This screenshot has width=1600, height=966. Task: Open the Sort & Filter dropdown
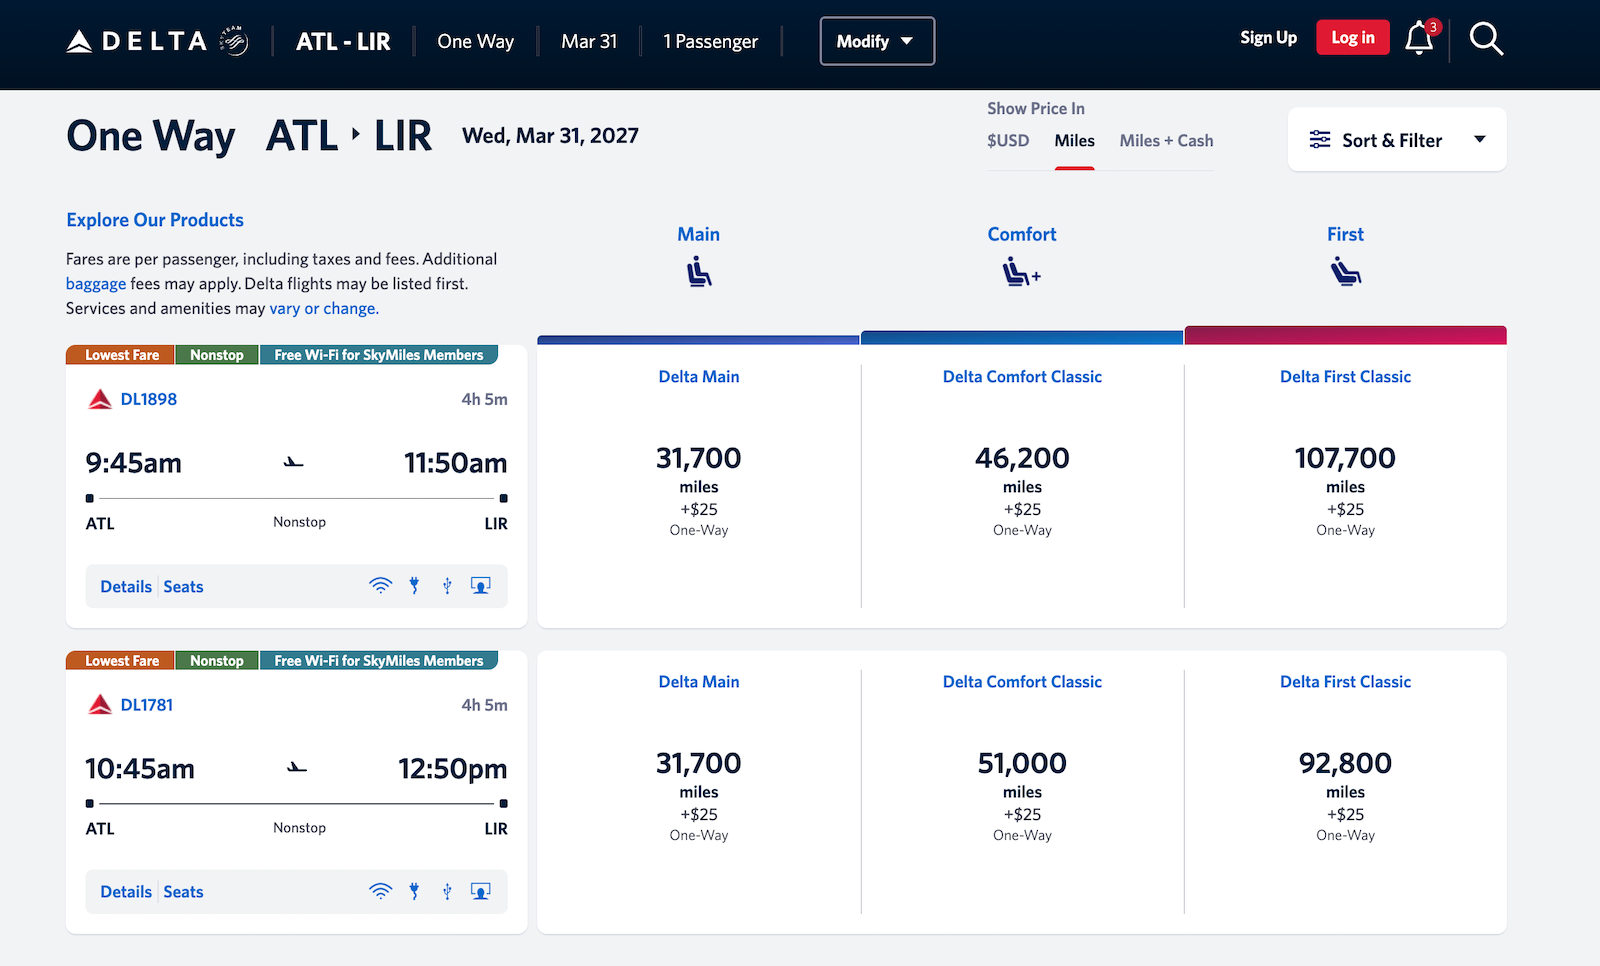pos(1397,140)
